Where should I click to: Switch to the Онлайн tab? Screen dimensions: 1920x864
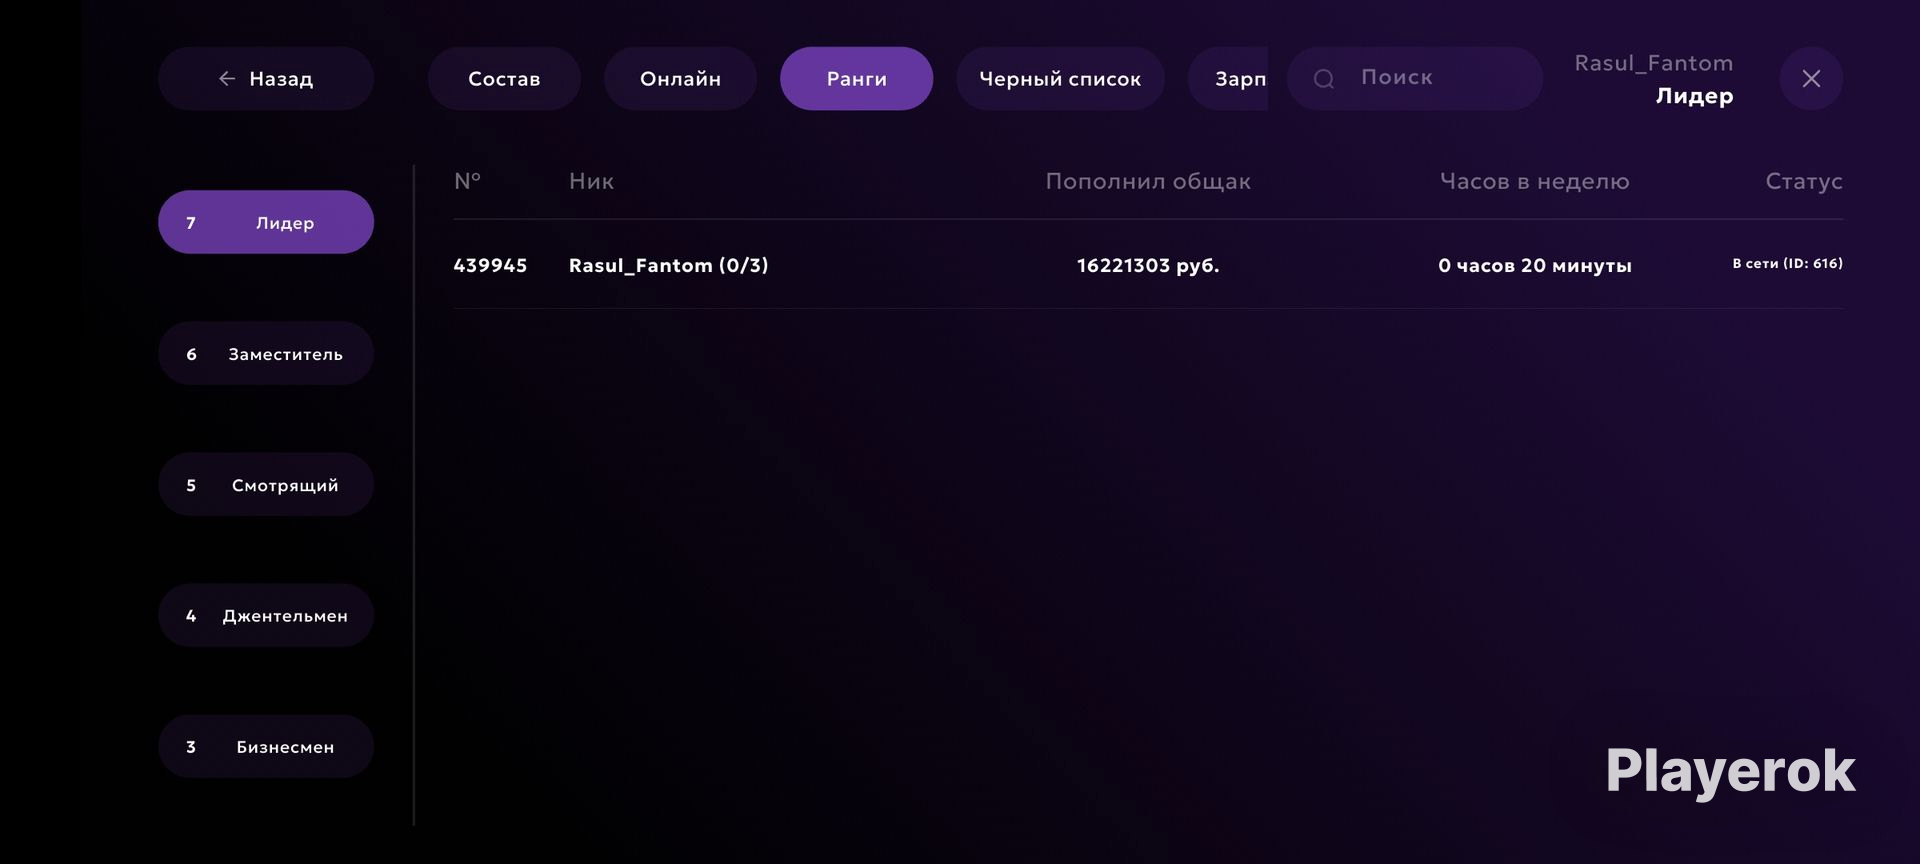coord(680,78)
